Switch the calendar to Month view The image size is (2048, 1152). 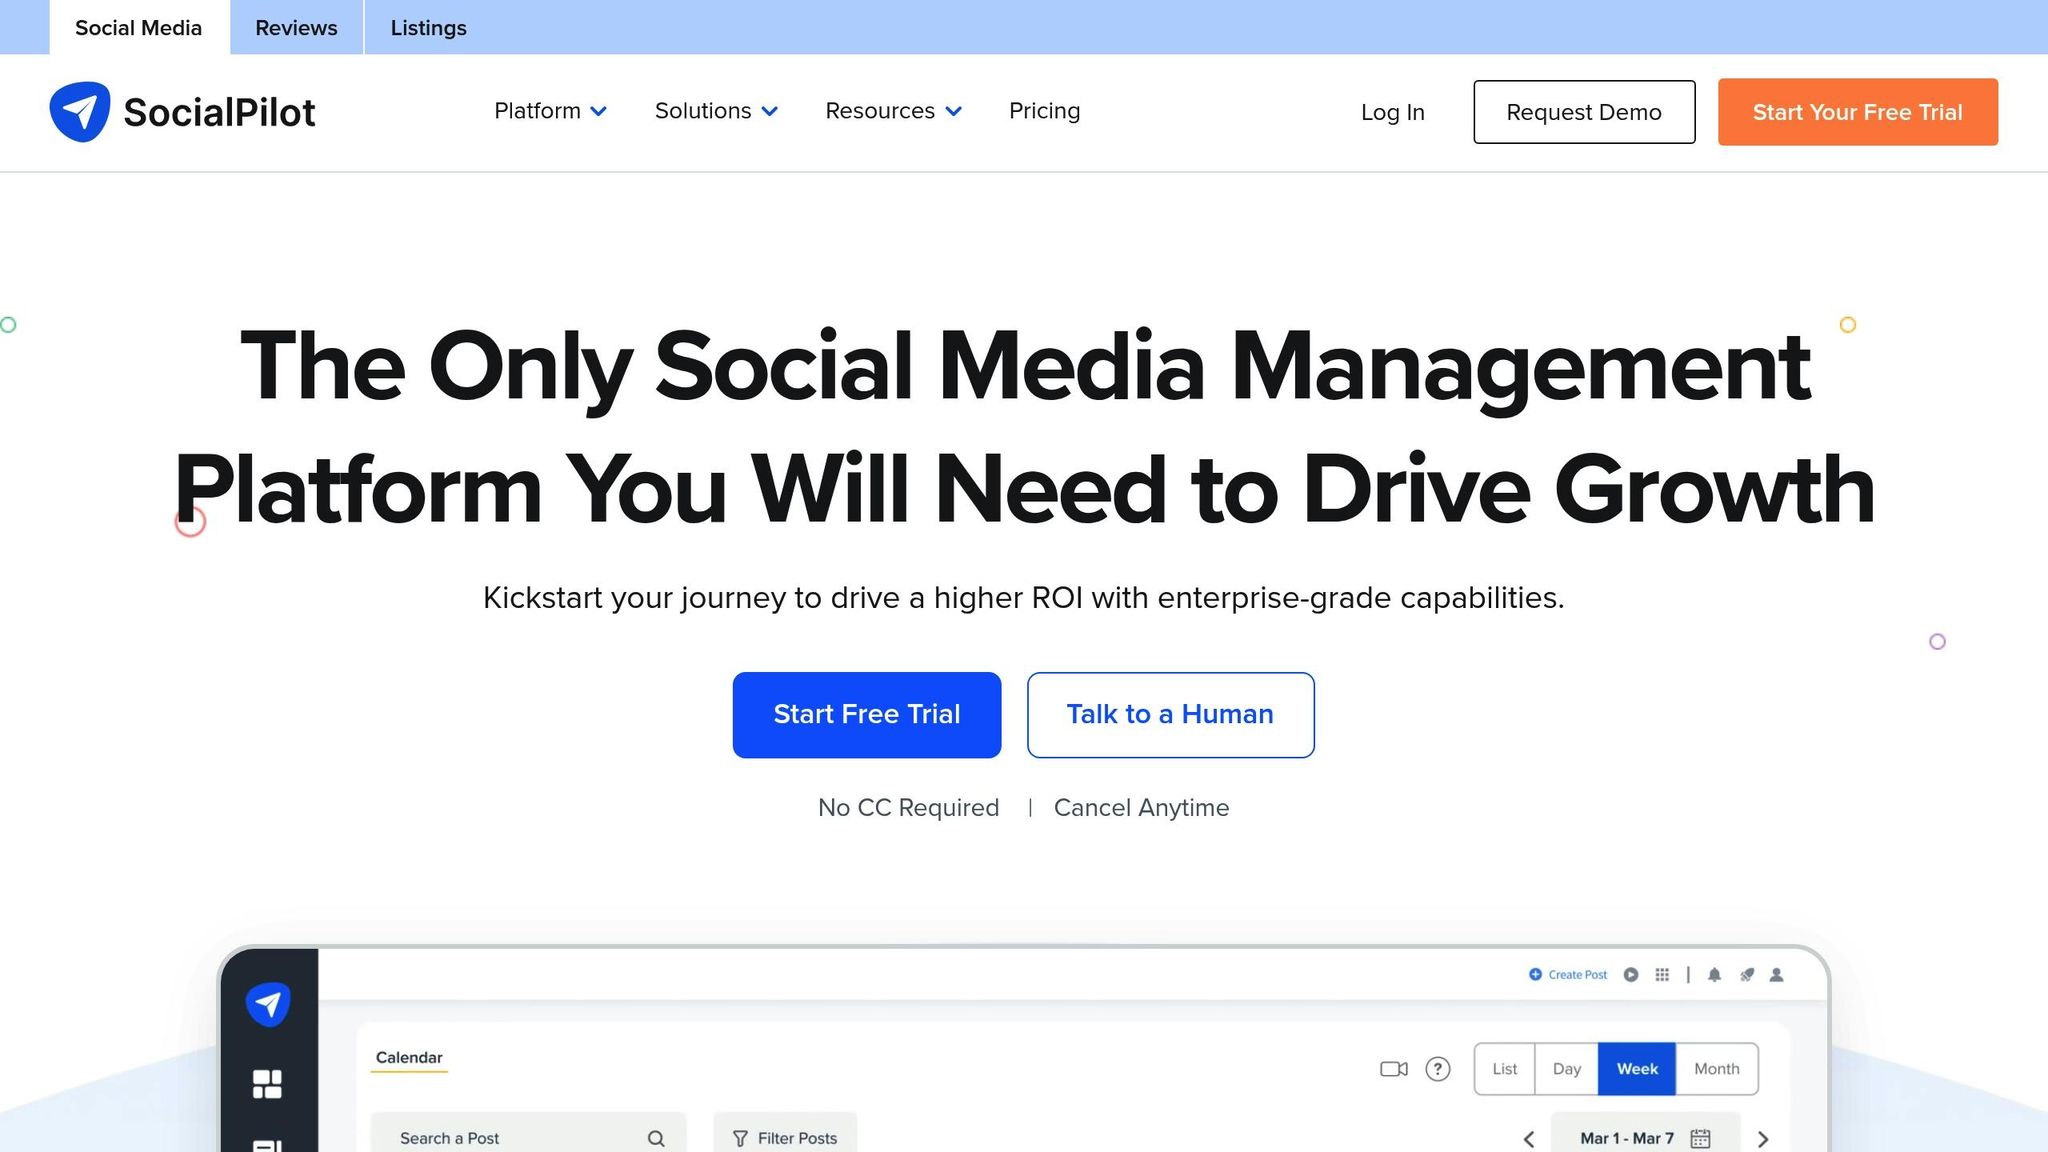tap(1716, 1068)
